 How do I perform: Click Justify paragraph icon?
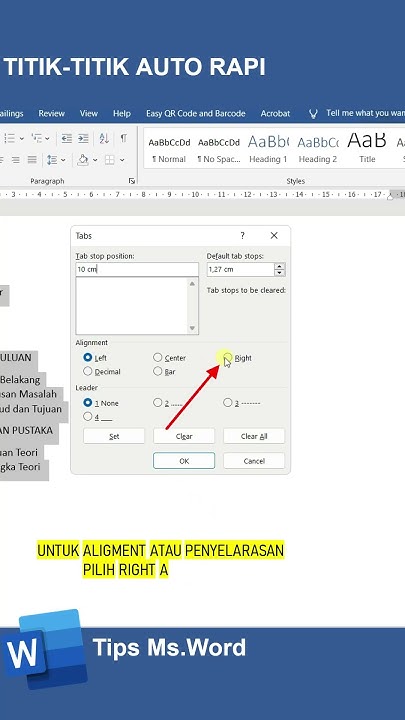click(32, 160)
